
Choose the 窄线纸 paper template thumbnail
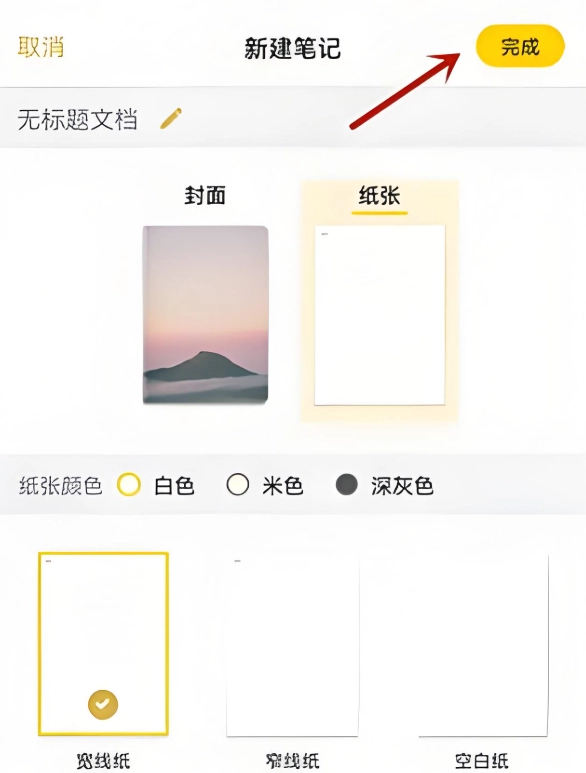(292, 645)
